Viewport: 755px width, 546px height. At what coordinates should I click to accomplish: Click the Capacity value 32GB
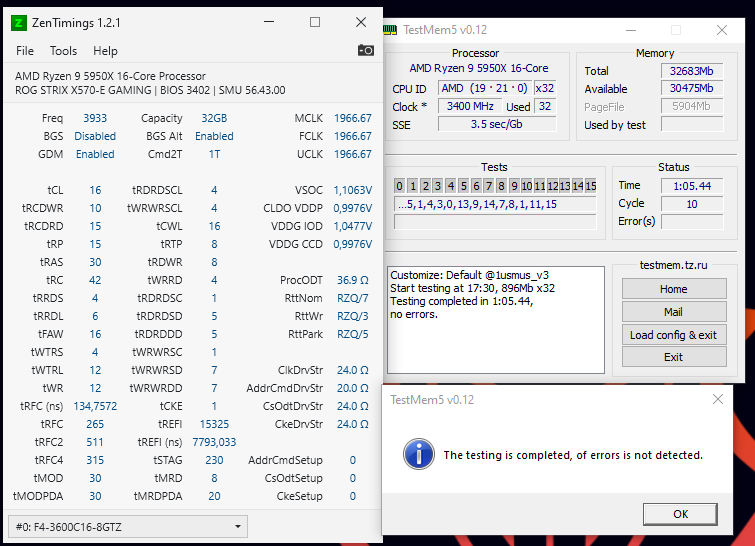[214, 118]
